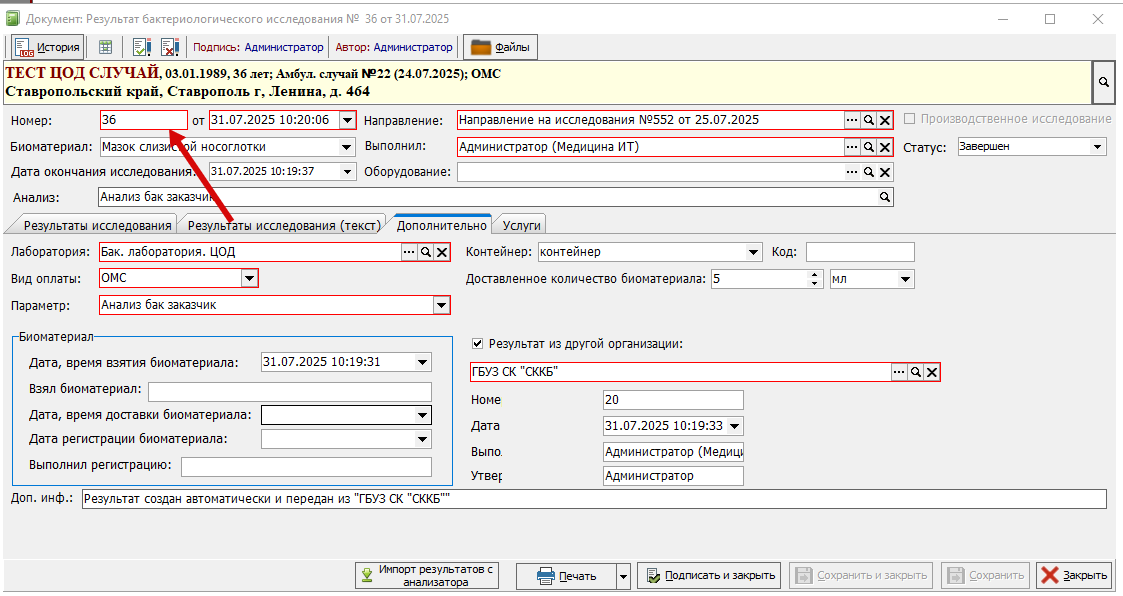Increase Доставленное количество биоматериала spinner
Image resolution: width=1123 pixels, height=596 pixels.
click(814, 275)
